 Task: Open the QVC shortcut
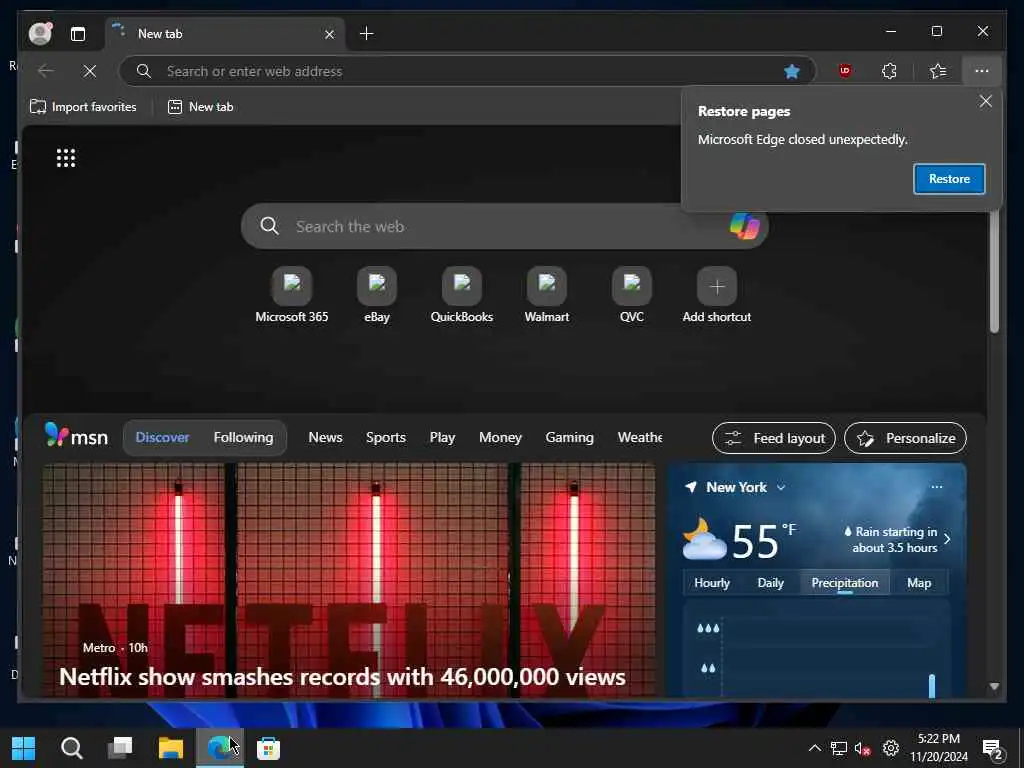pyautogui.click(x=632, y=296)
